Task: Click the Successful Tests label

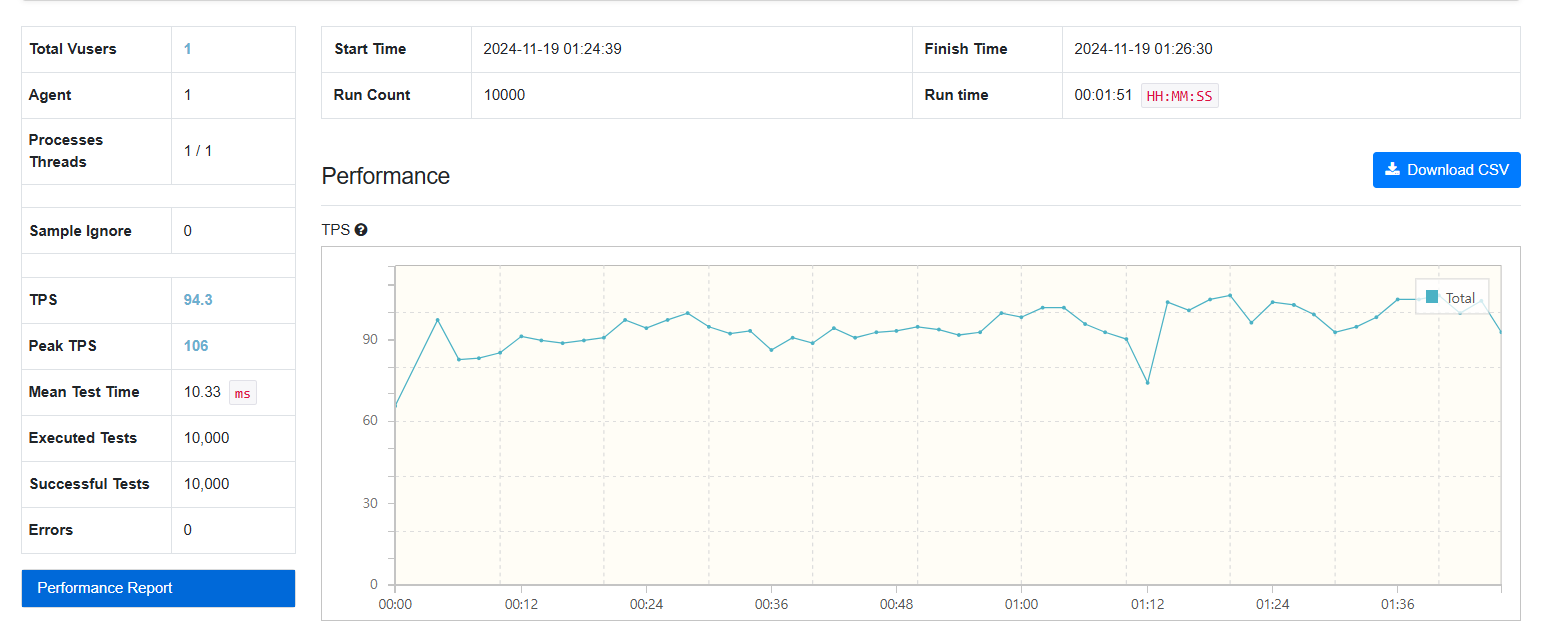Action: (89, 484)
